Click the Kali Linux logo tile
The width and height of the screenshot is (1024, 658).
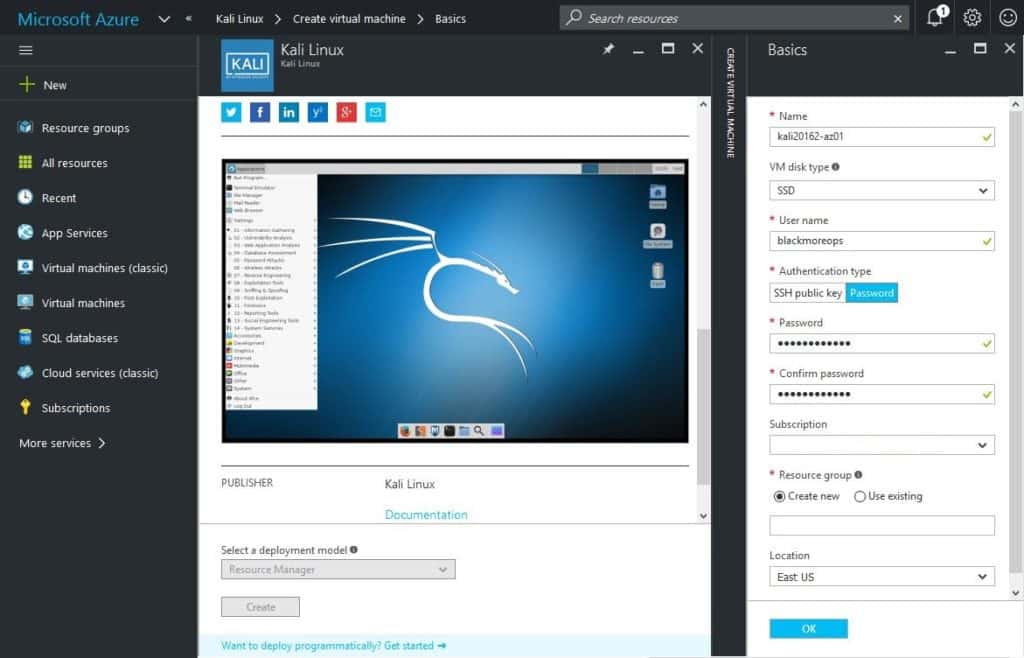pyautogui.click(x=248, y=65)
